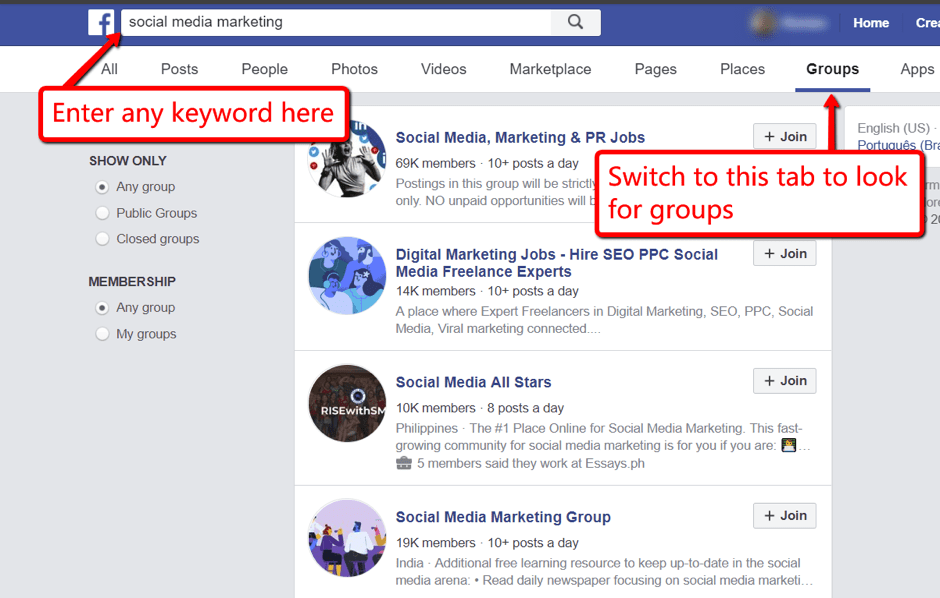Screen dimensions: 940x598
Task: Focus the search box containing social media marketing
Action: click(336, 22)
